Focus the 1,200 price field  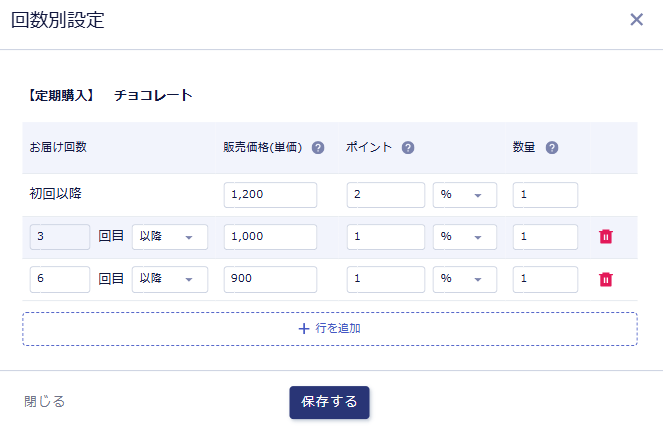point(270,195)
